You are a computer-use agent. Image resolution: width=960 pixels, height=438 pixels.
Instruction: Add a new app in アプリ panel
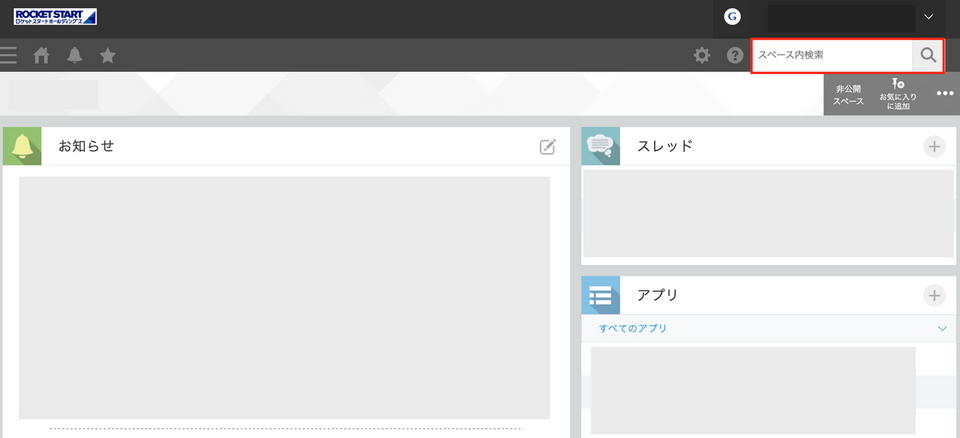[x=934, y=295]
